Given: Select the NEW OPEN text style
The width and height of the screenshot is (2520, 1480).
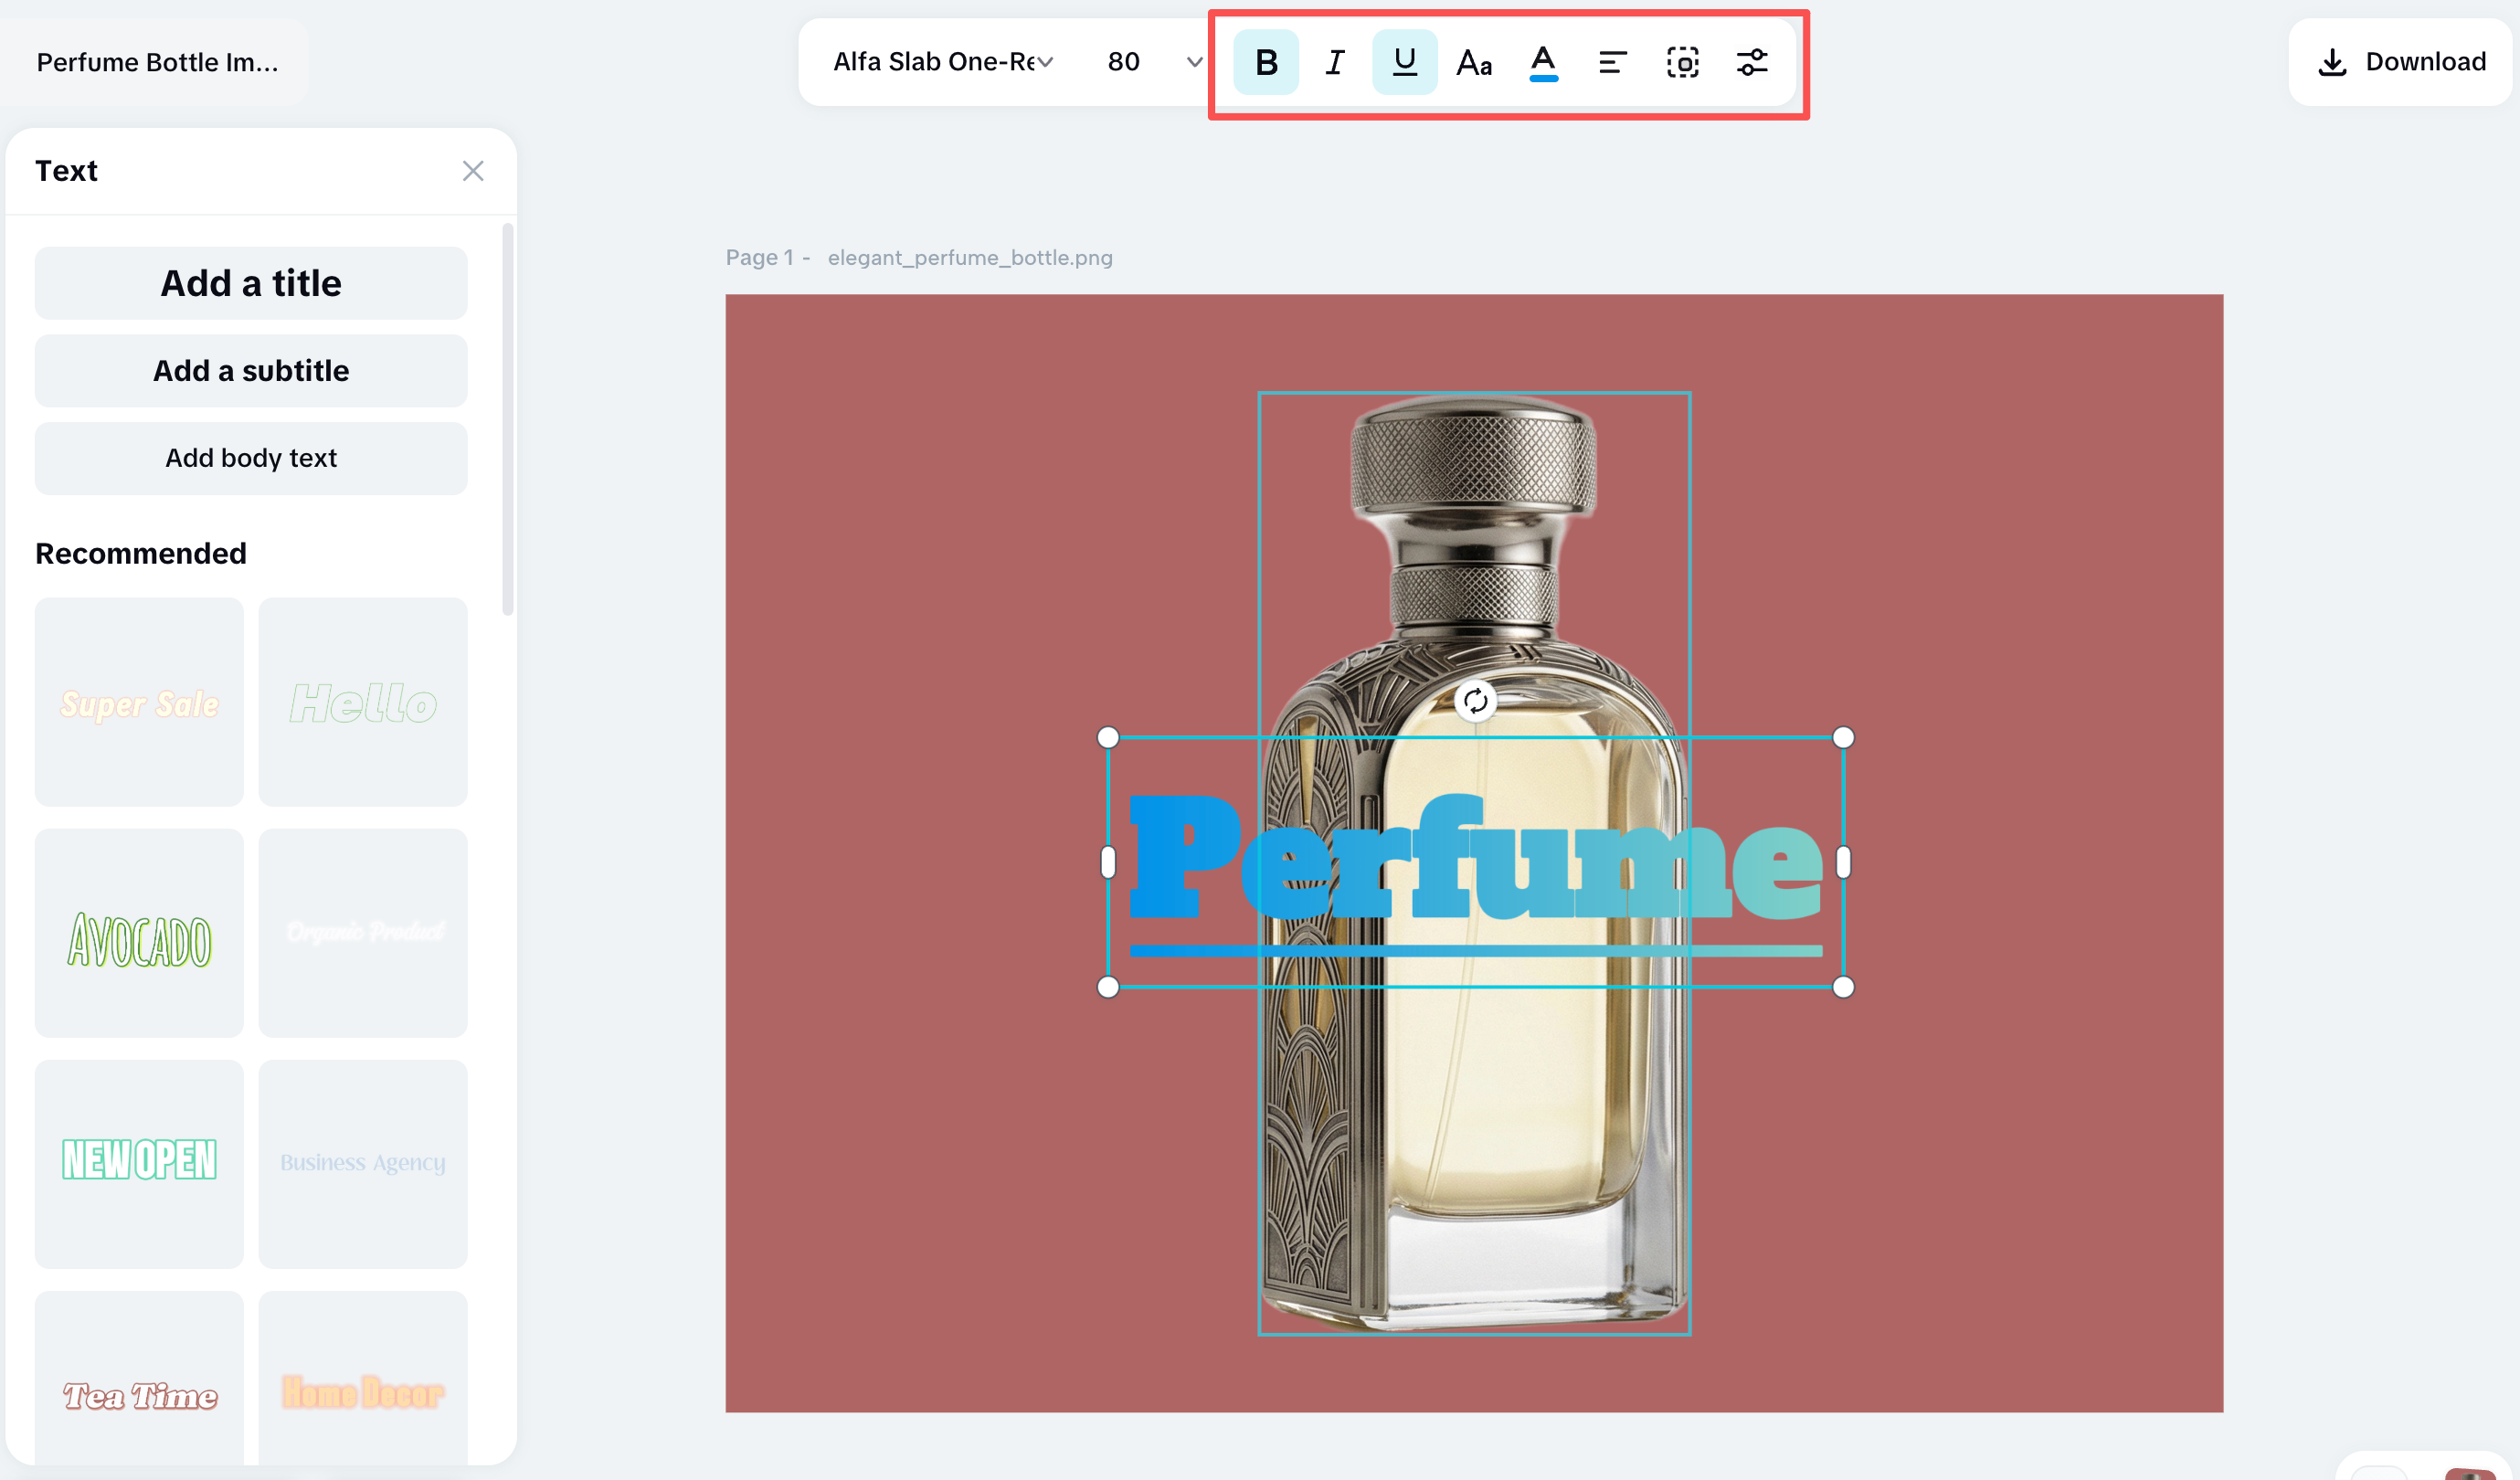Looking at the screenshot, I should pyautogui.click(x=139, y=1164).
